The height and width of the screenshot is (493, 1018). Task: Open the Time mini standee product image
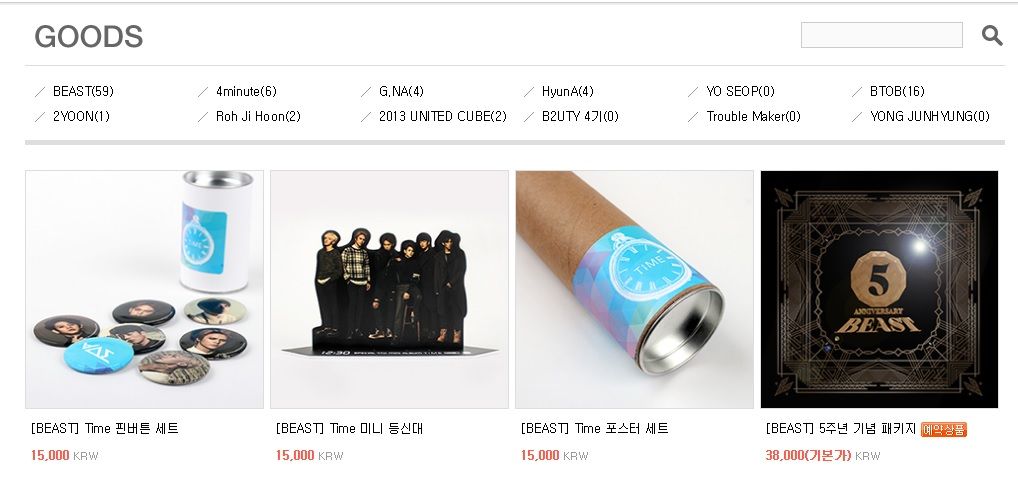point(389,289)
